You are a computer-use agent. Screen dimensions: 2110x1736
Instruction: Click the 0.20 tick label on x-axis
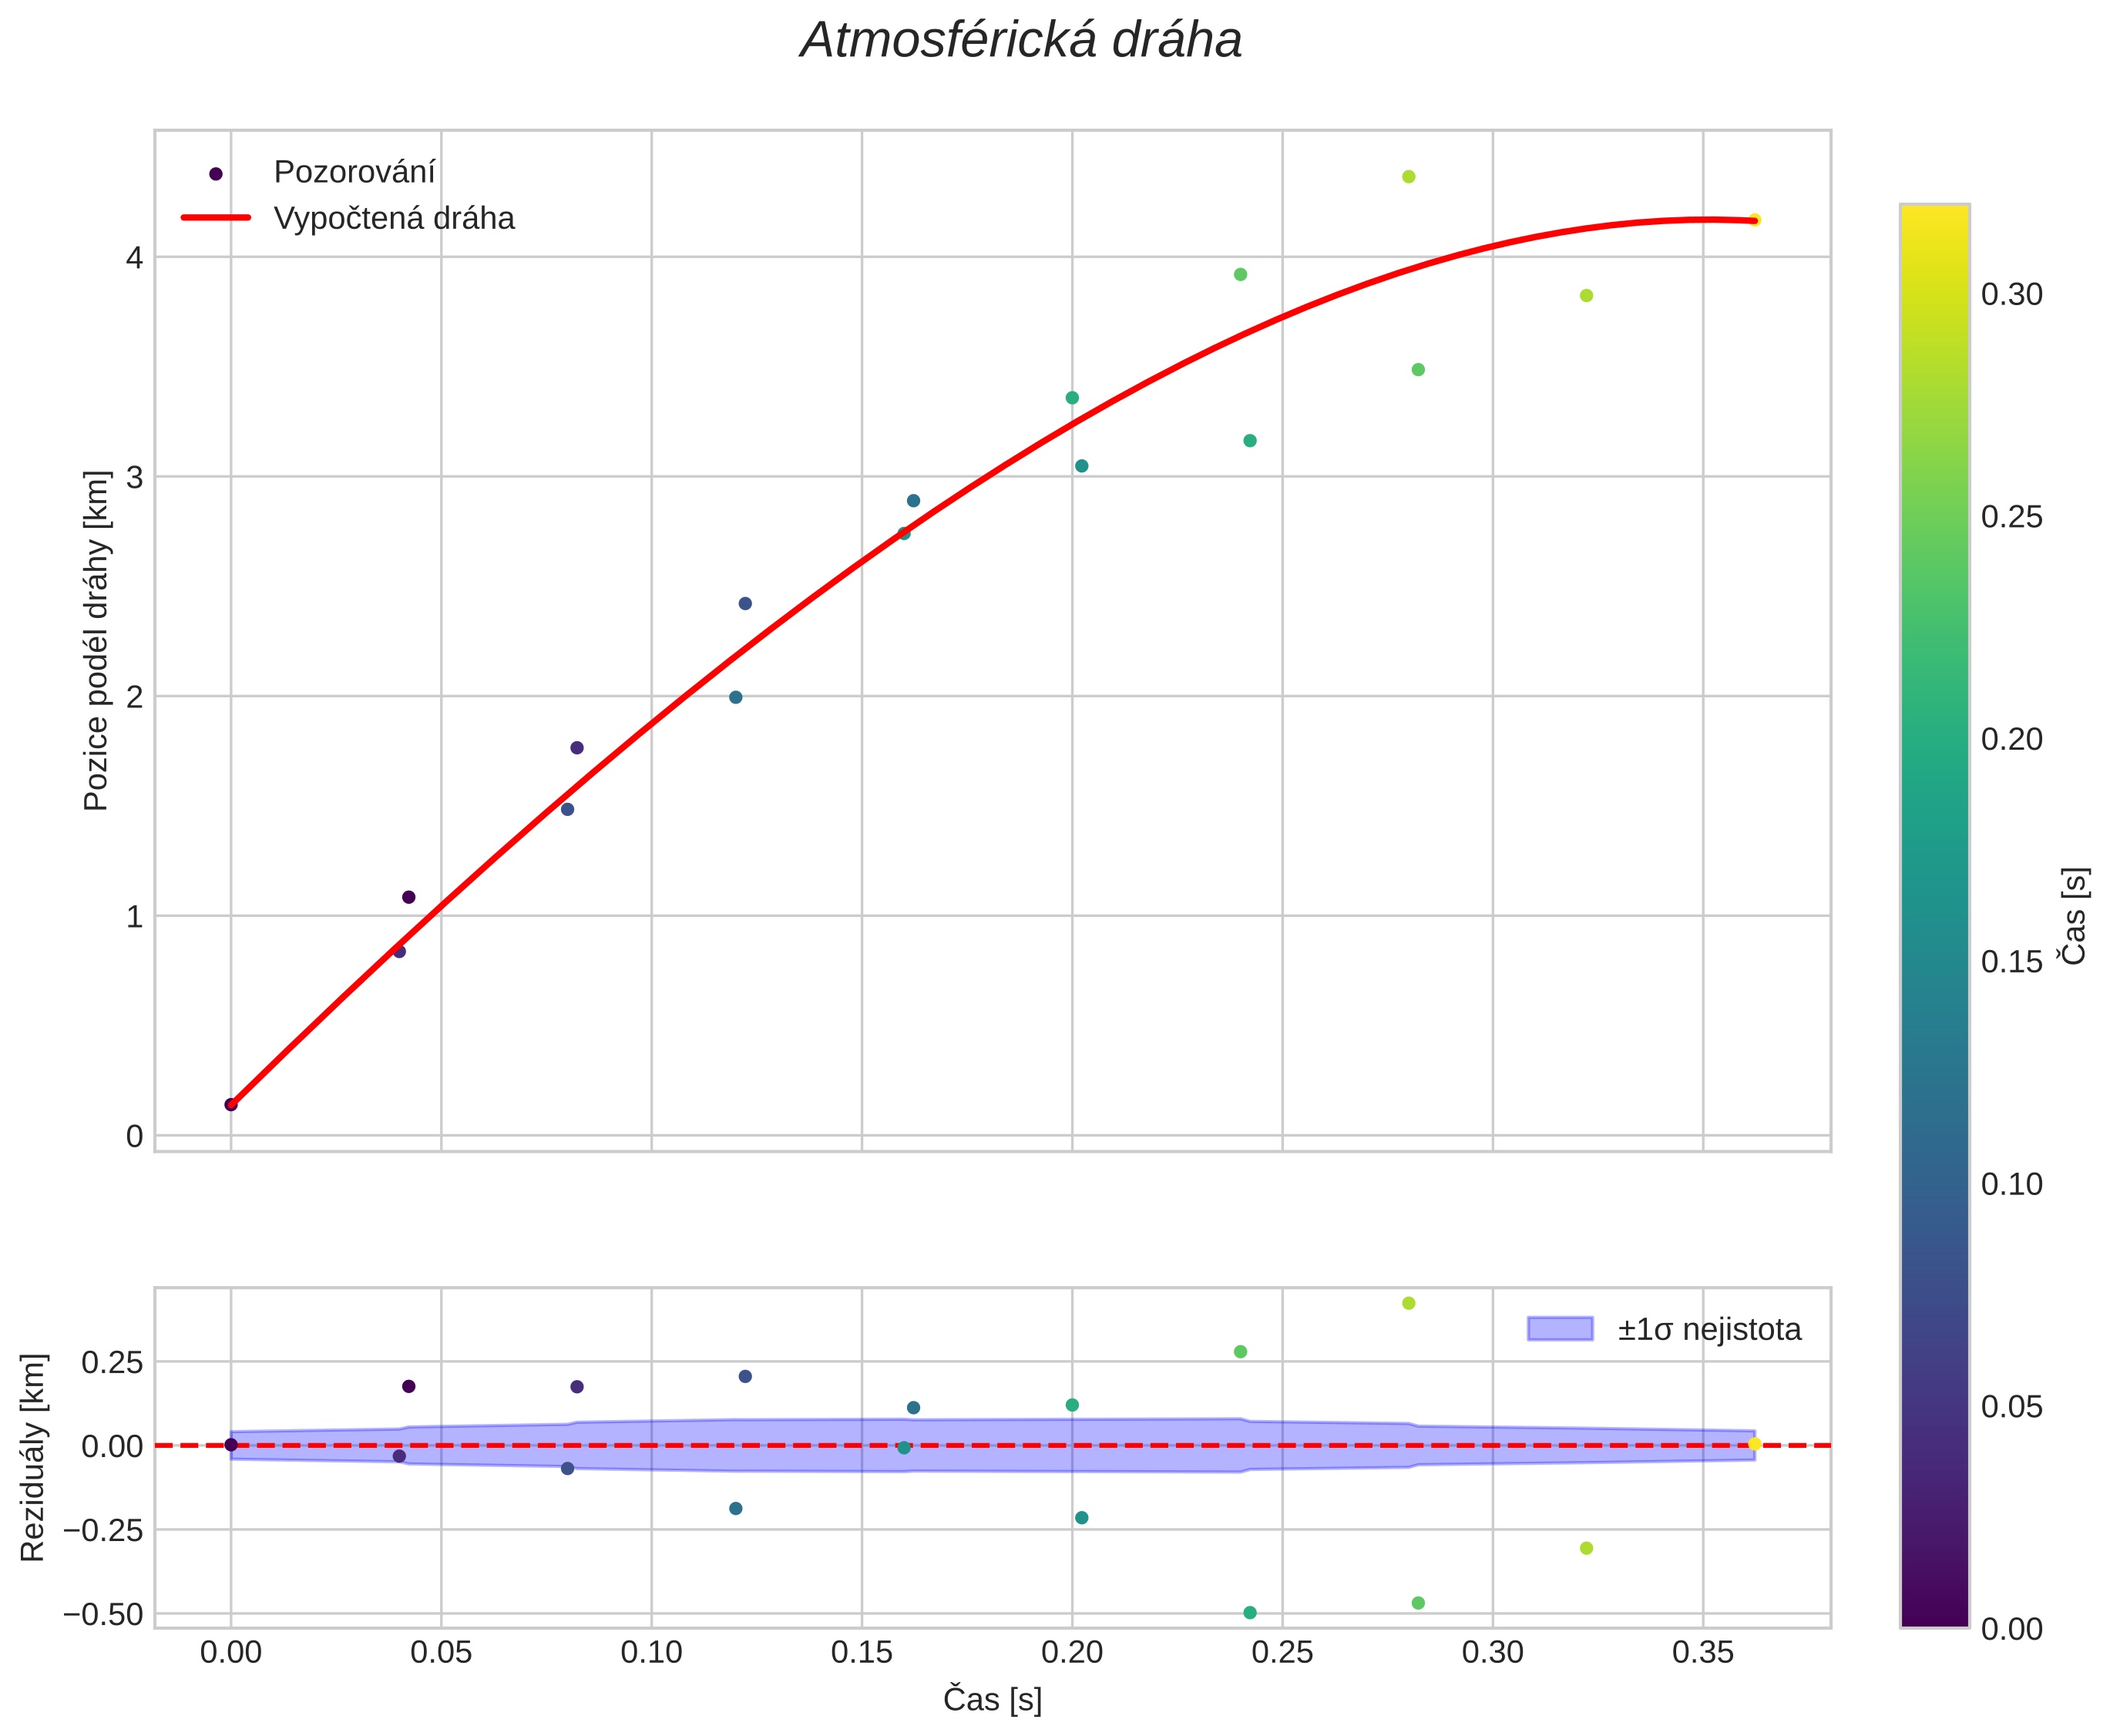1072,1652
